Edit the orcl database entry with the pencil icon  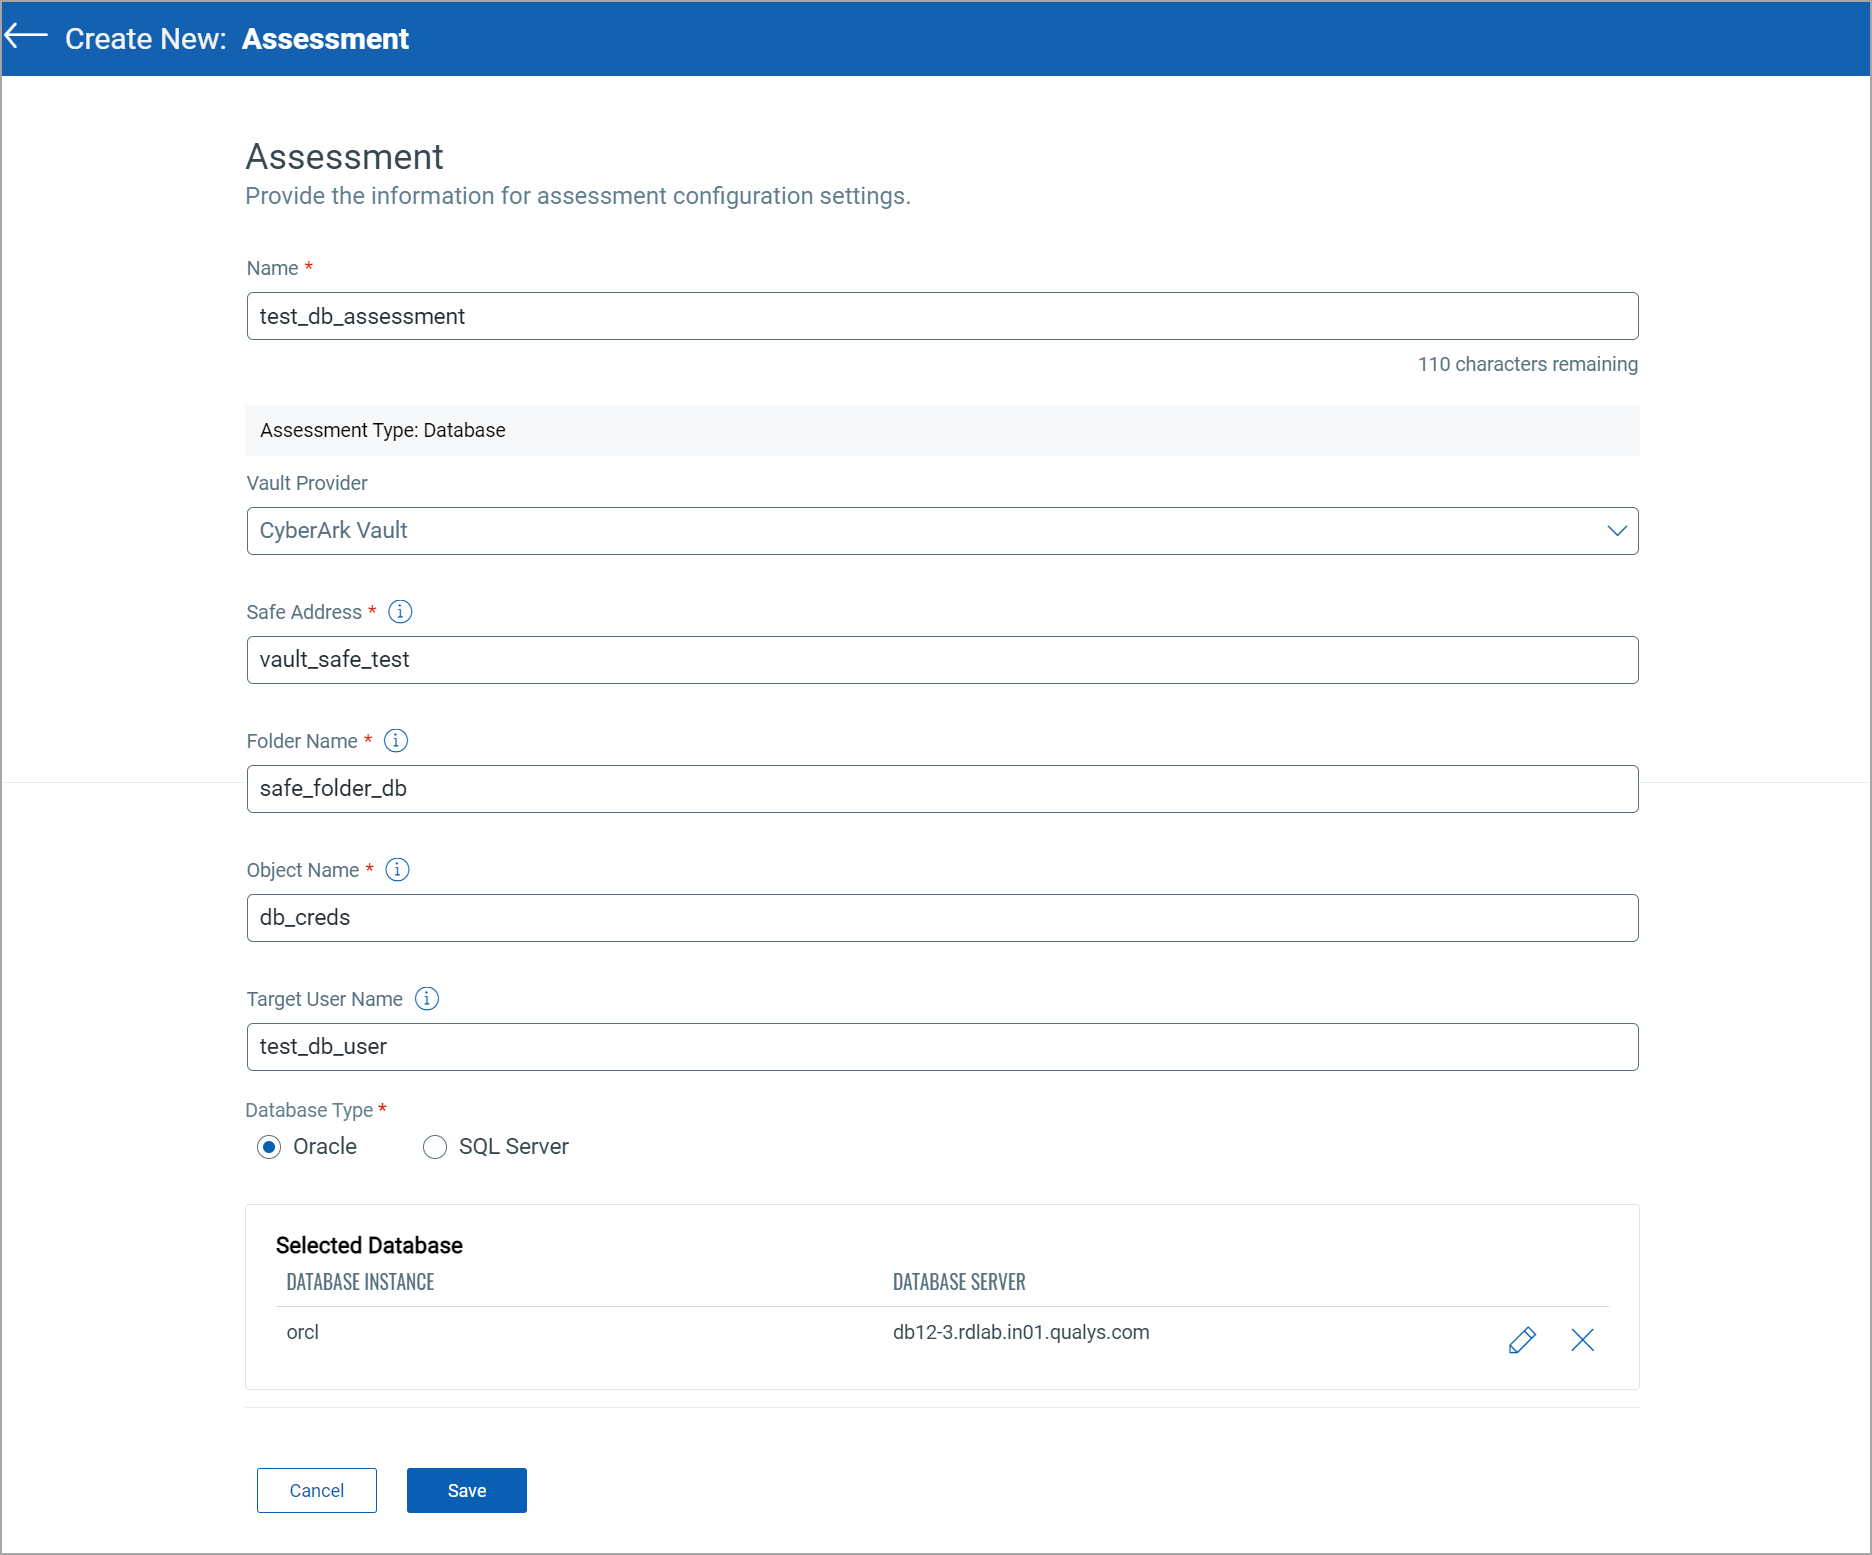pyautogui.click(x=1522, y=1340)
